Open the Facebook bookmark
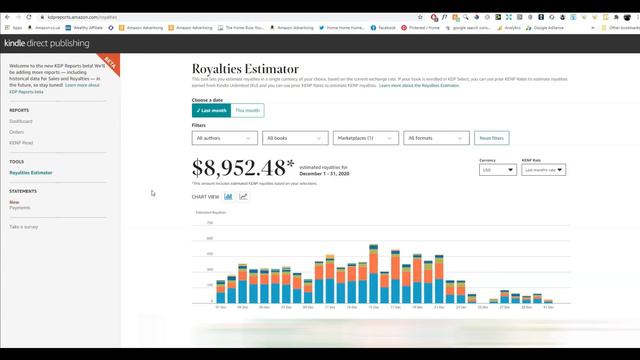 point(383,28)
